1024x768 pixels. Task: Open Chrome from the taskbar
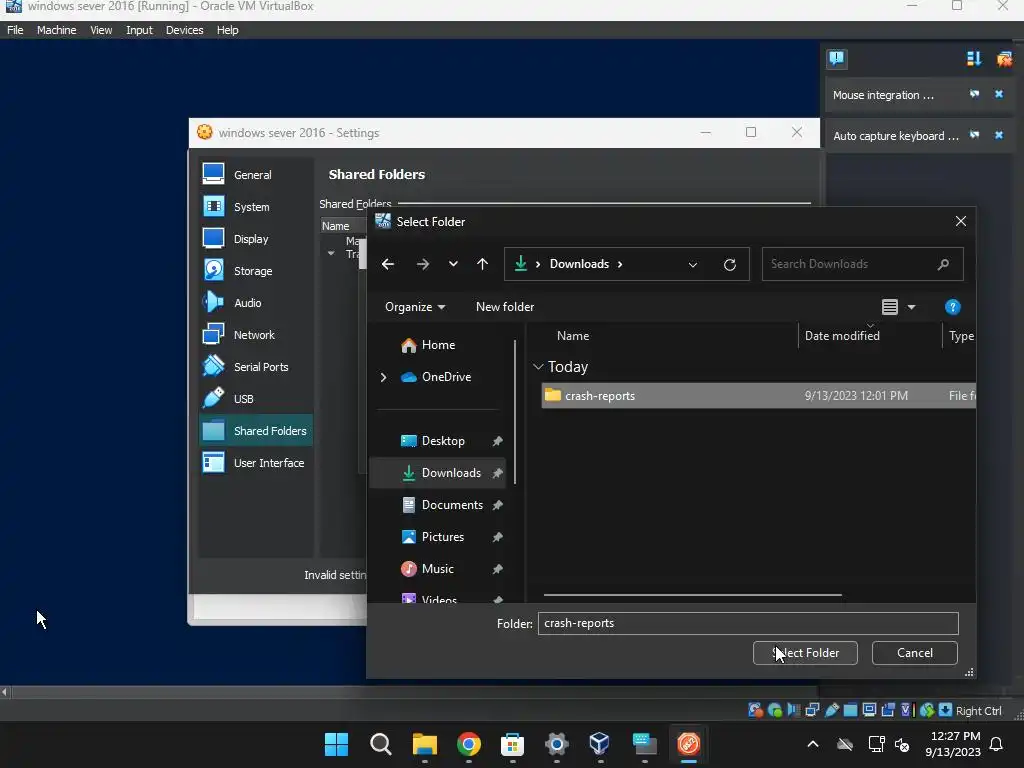point(468,744)
